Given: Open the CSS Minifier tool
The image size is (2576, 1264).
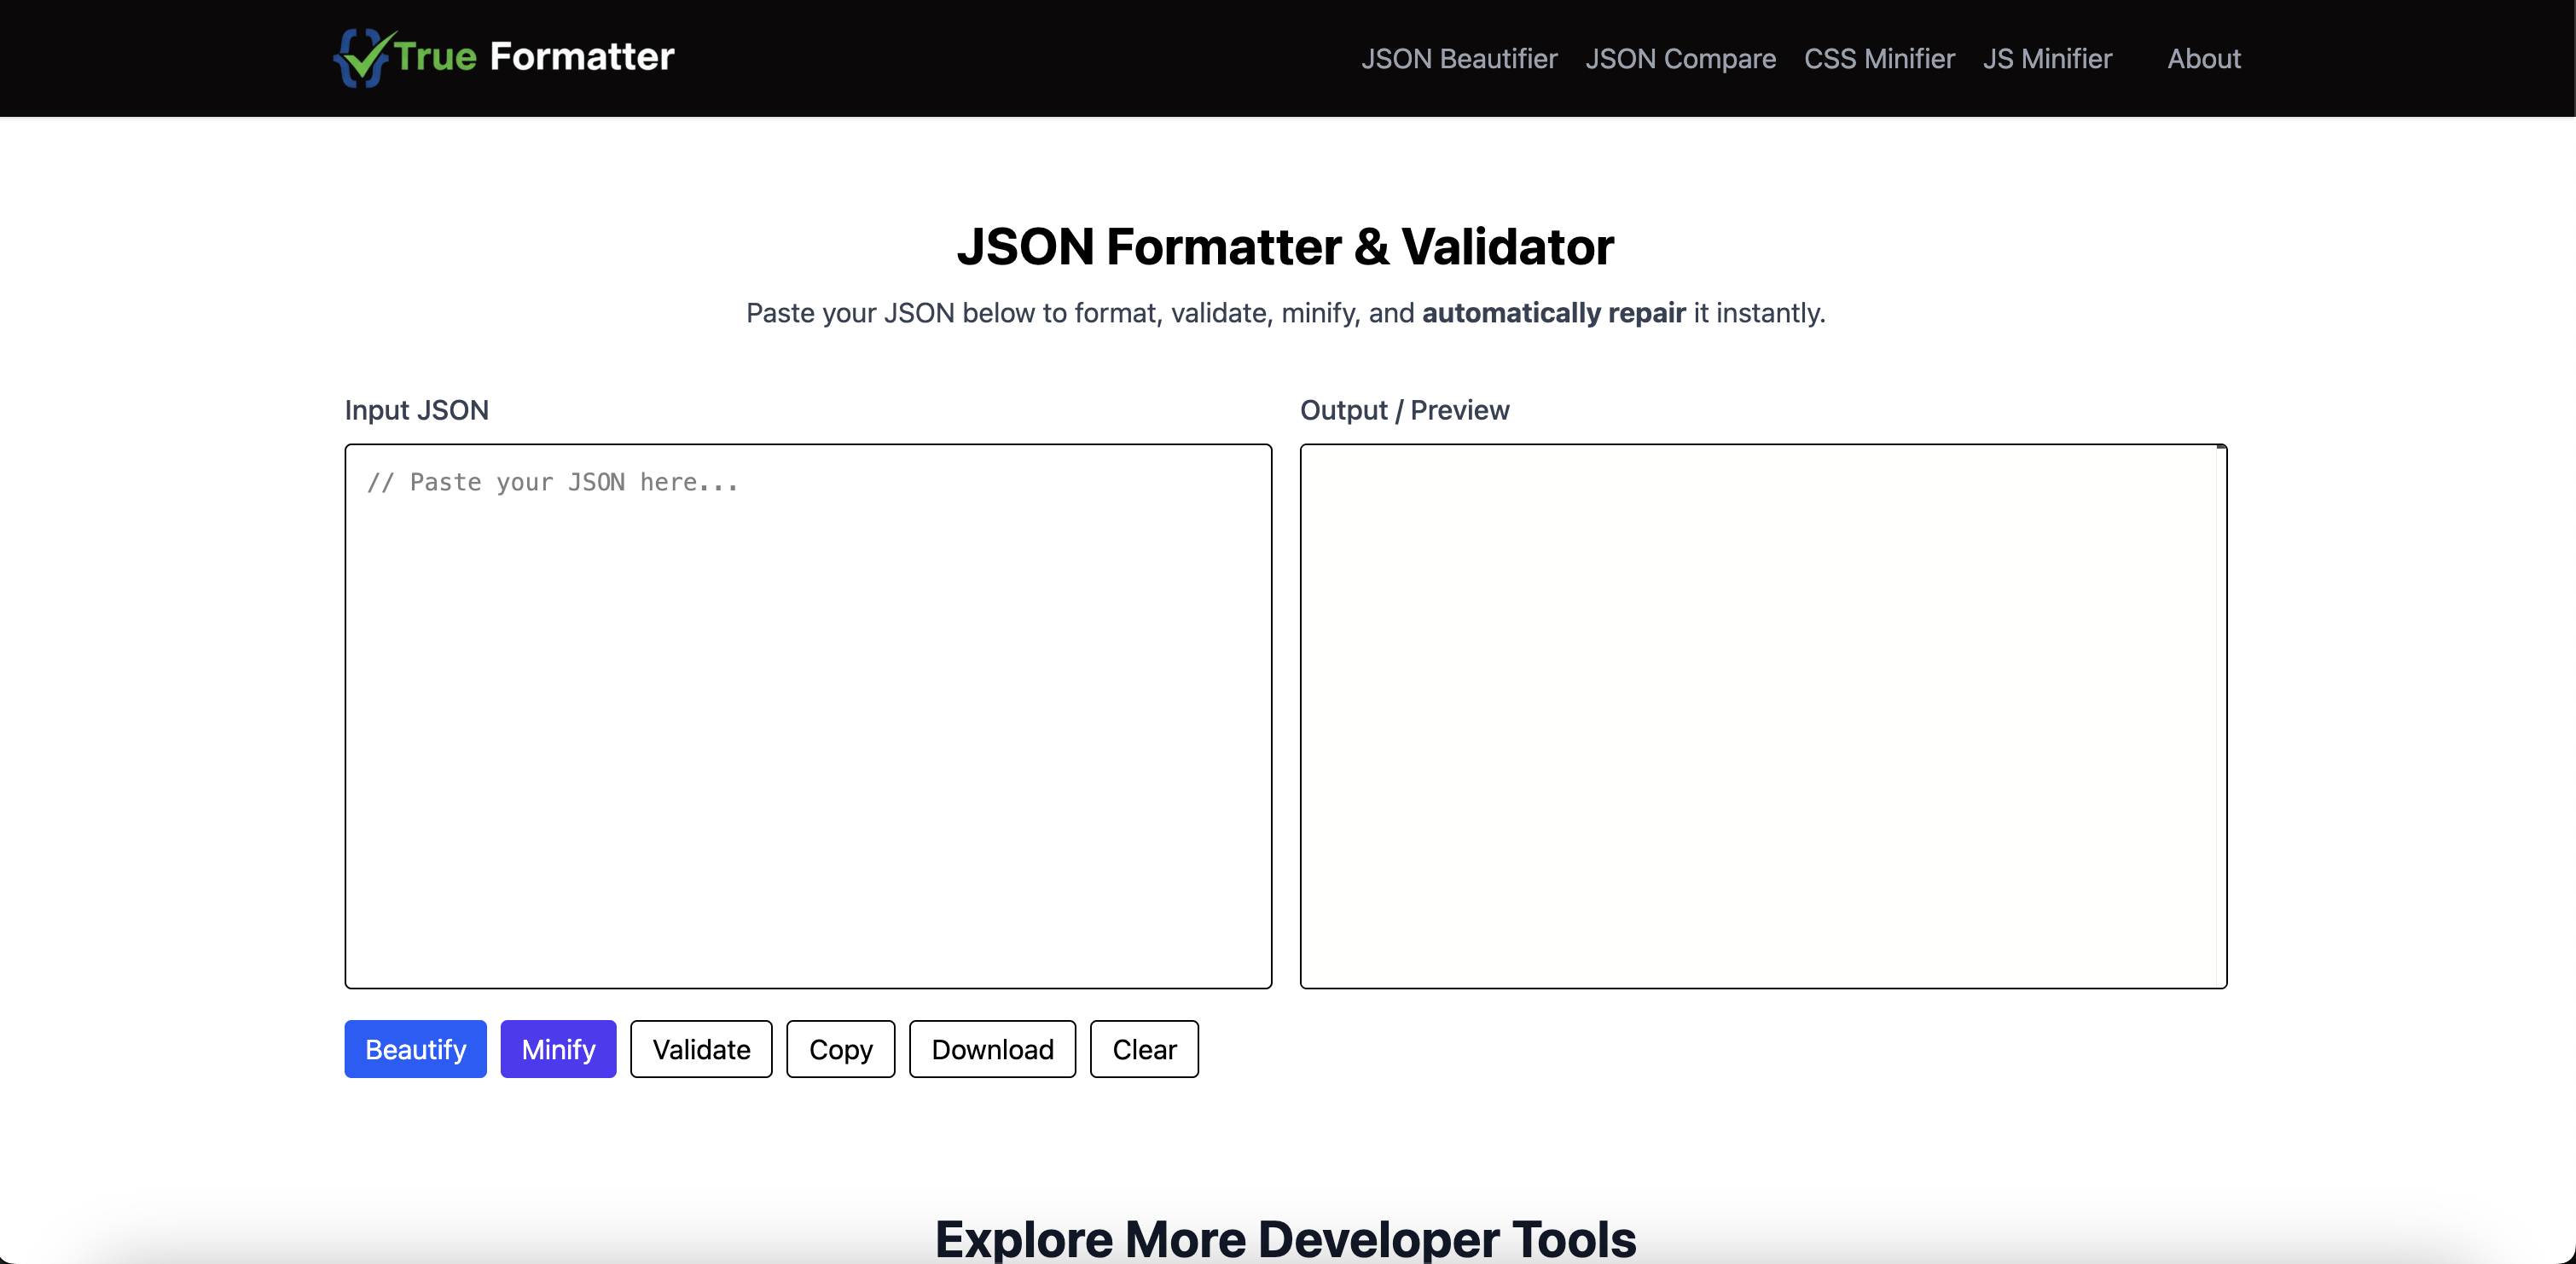Looking at the screenshot, I should [x=1878, y=59].
